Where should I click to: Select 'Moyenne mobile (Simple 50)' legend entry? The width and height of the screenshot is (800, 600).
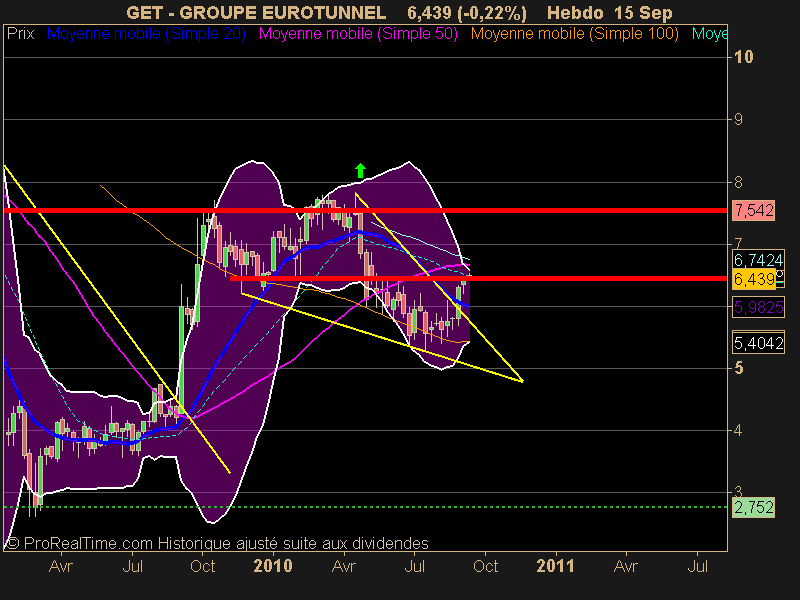click(358, 34)
